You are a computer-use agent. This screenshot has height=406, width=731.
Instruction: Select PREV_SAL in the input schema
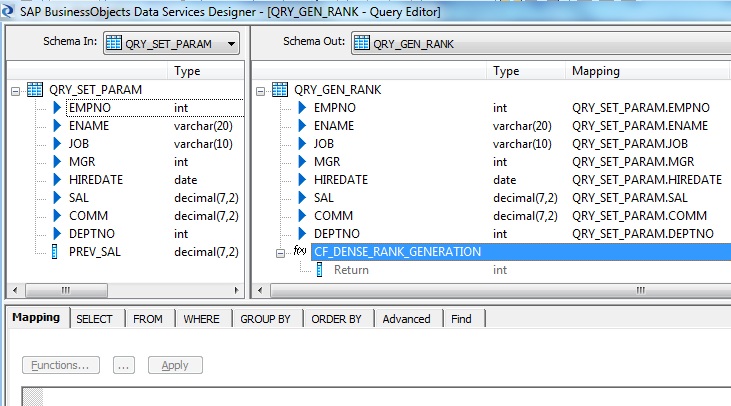(x=95, y=252)
